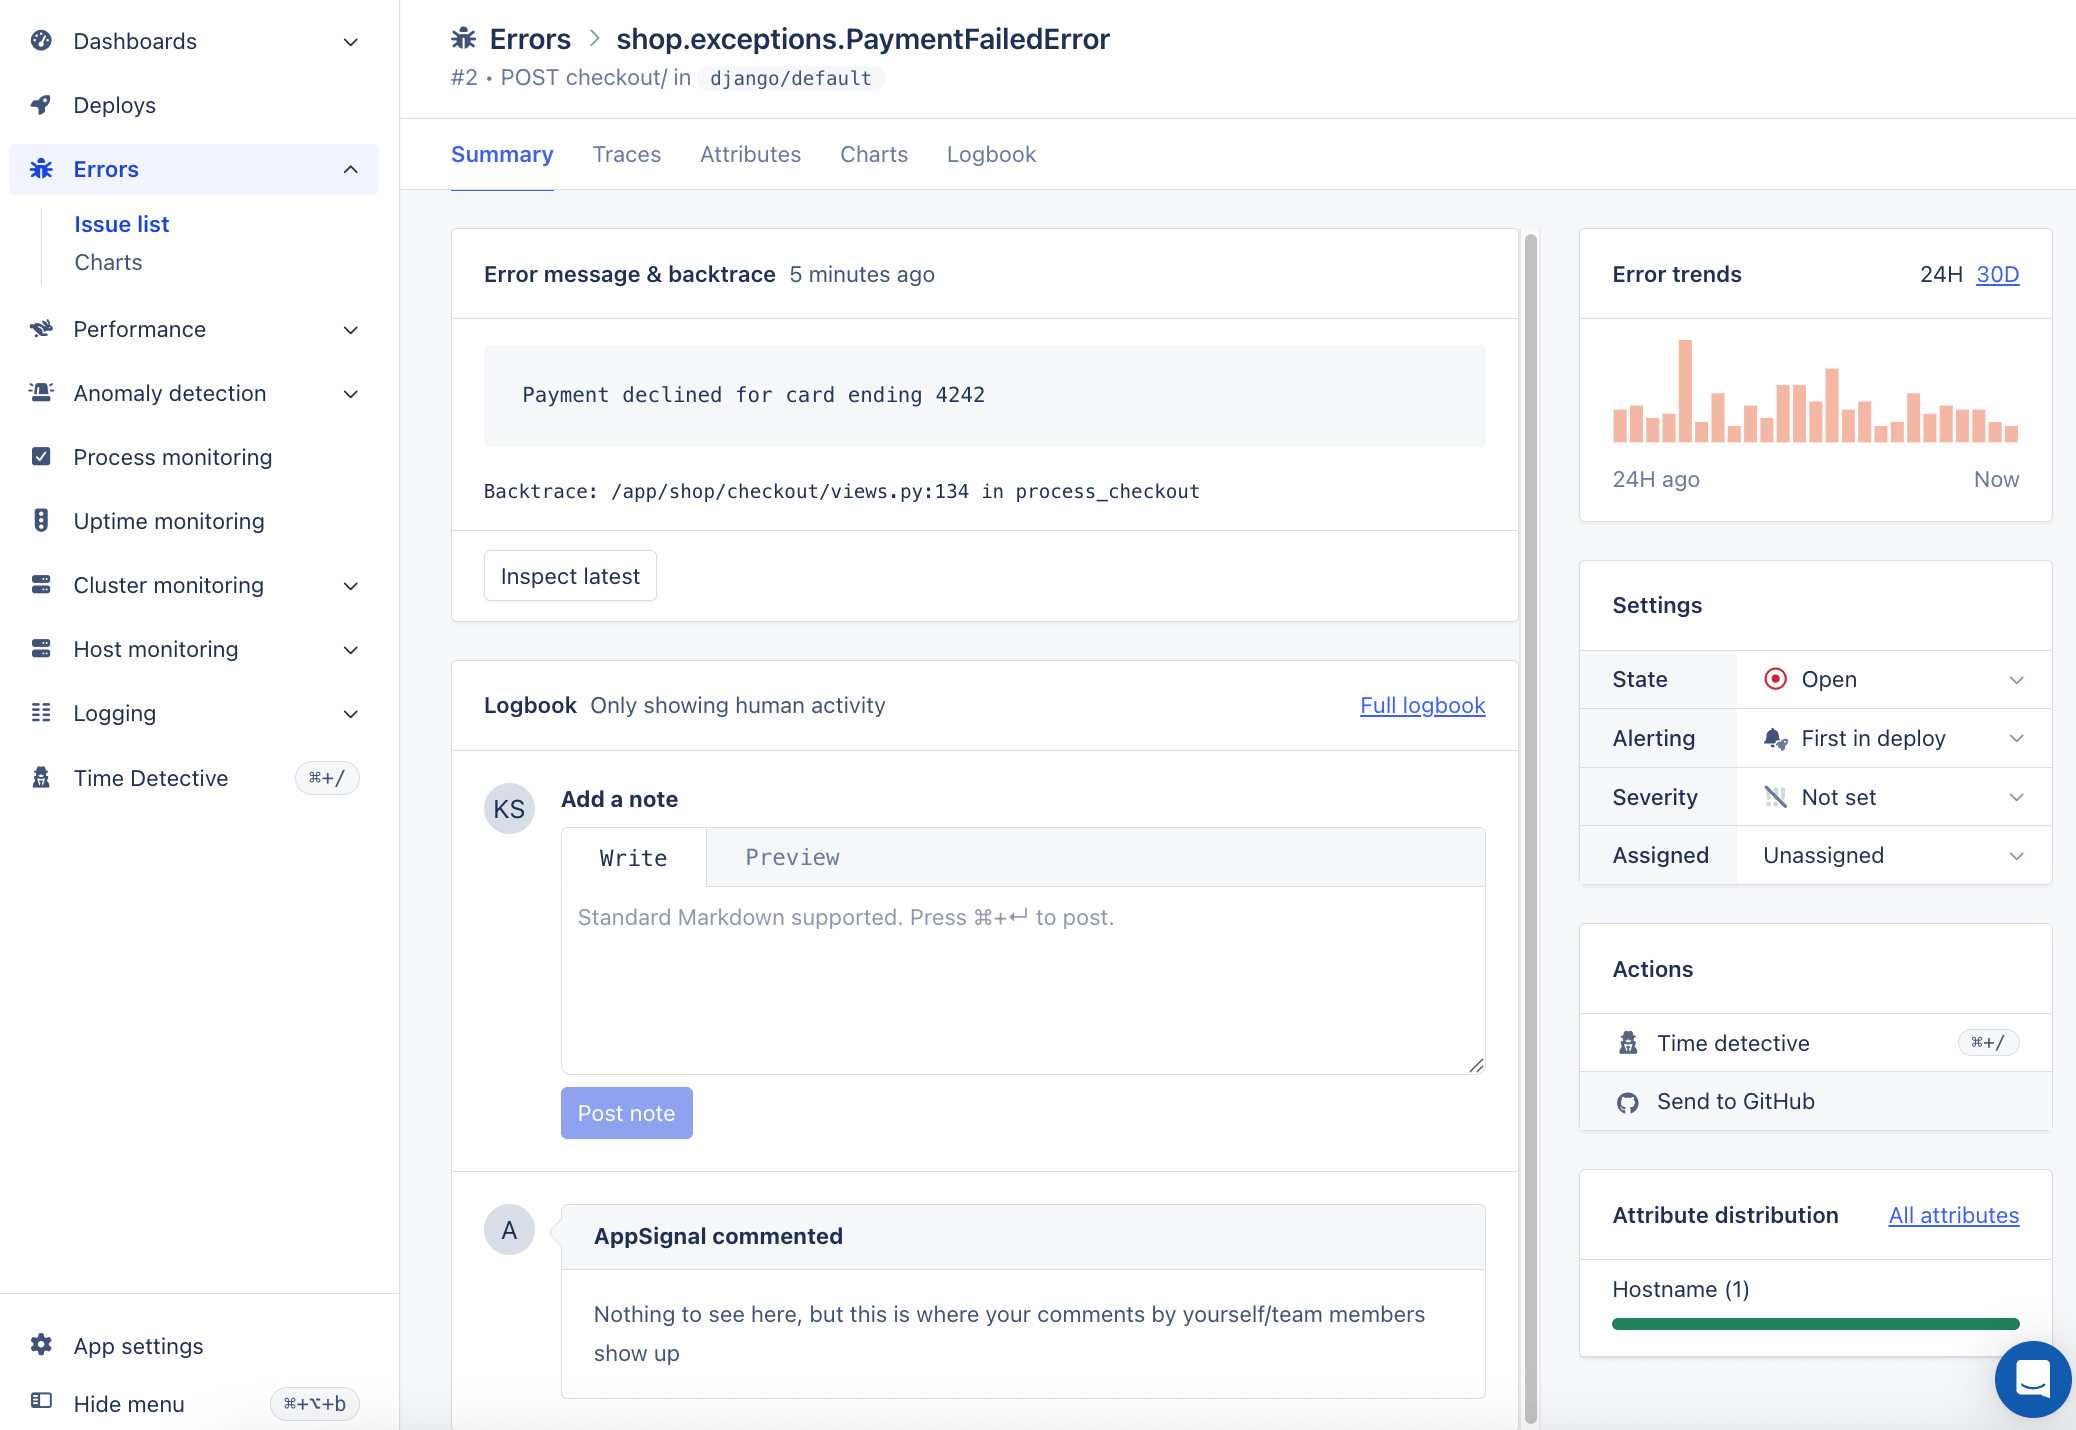
Task: Expand the Performance menu chevron
Action: click(x=351, y=330)
